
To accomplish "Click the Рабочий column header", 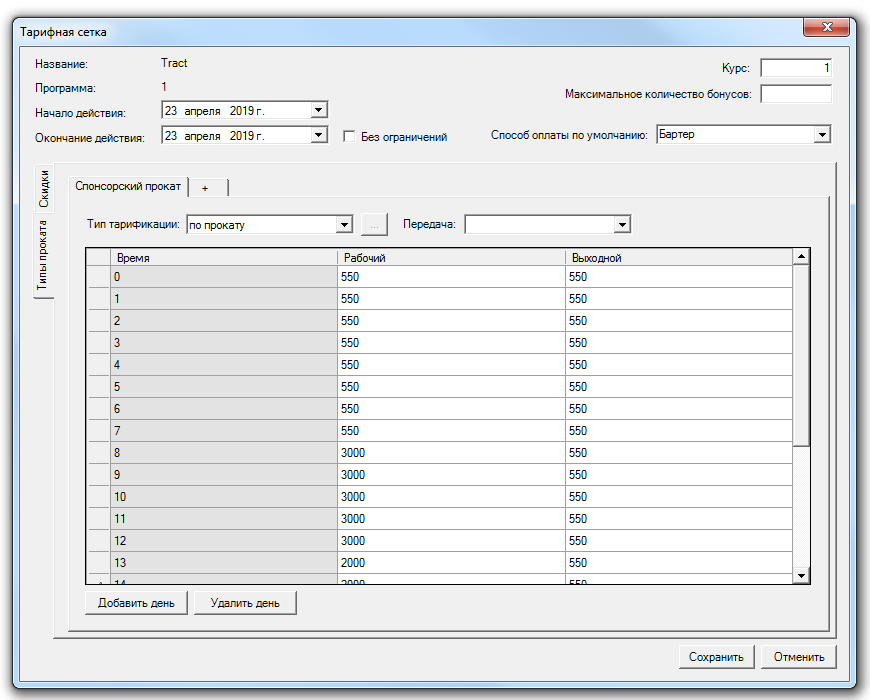I will (451, 257).
